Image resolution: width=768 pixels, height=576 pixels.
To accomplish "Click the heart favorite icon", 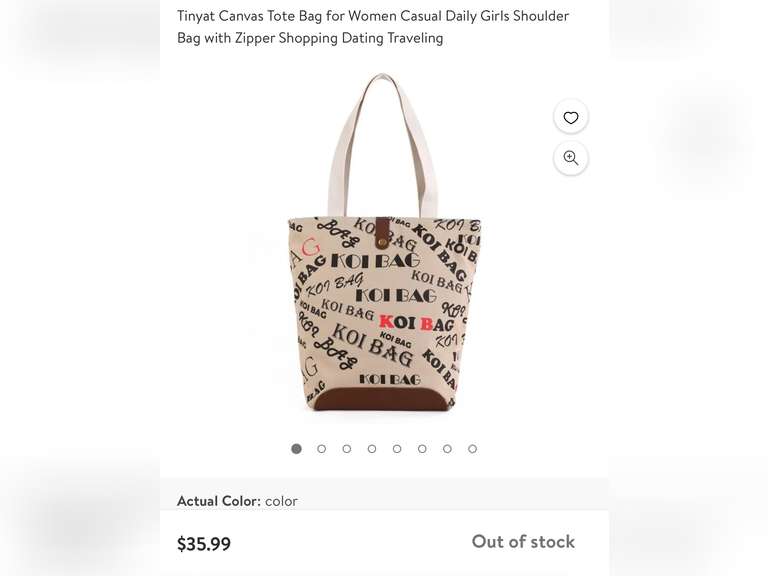I will coord(571,118).
